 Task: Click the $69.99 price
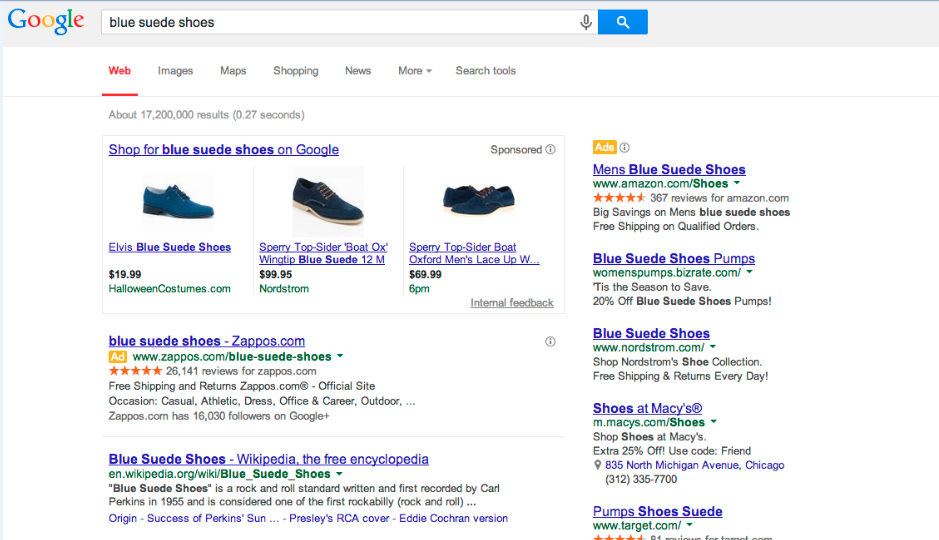[x=425, y=274]
